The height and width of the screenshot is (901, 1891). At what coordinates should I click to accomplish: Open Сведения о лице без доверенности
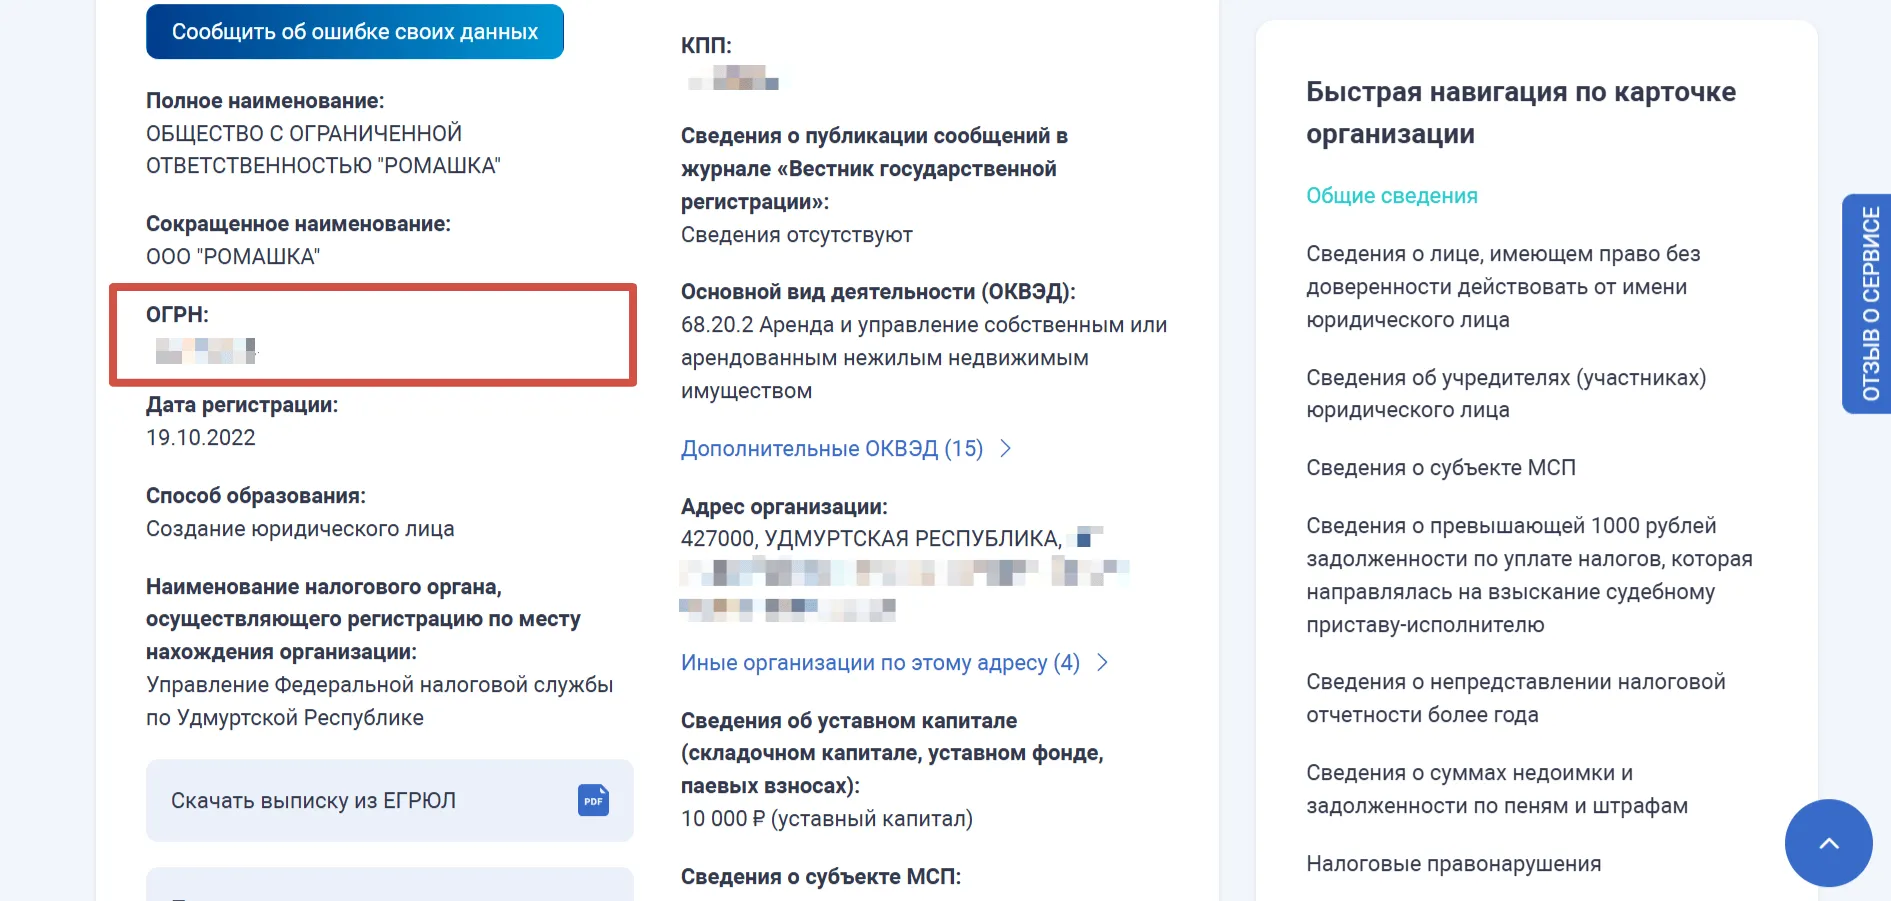pyautogui.click(x=1495, y=287)
